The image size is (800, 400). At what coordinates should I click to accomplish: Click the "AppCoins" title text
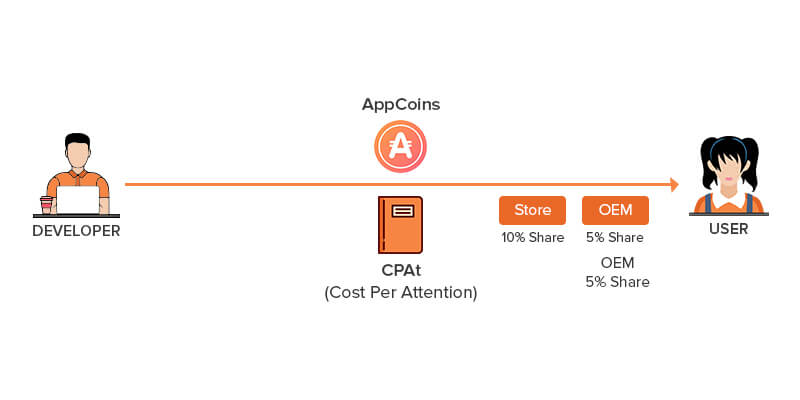click(x=400, y=105)
